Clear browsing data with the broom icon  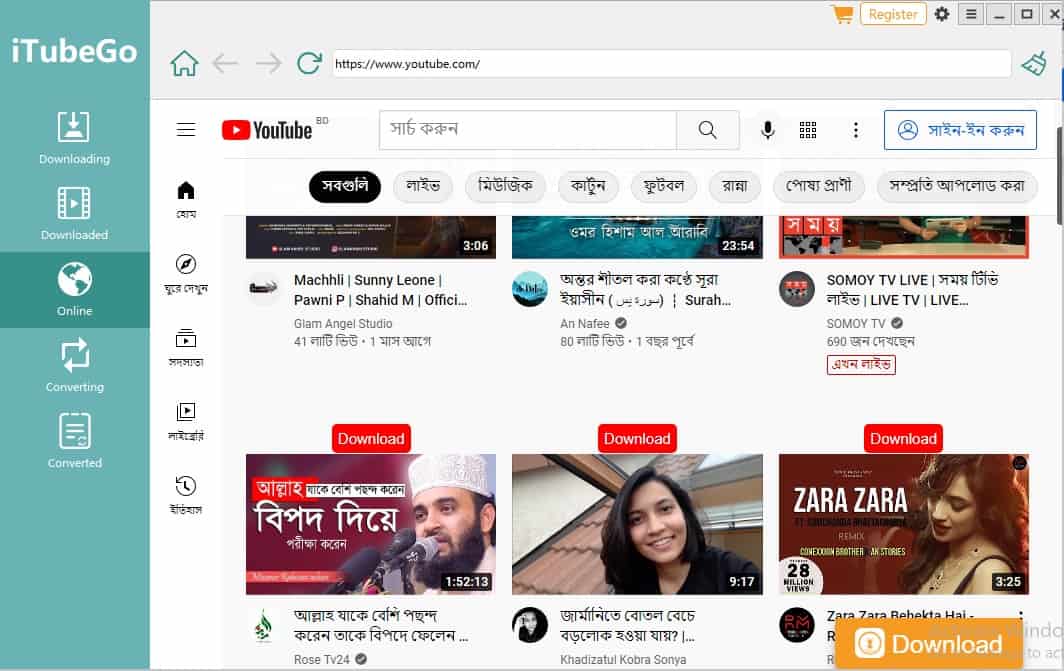pyautogui.click(x=1035, y=64)
